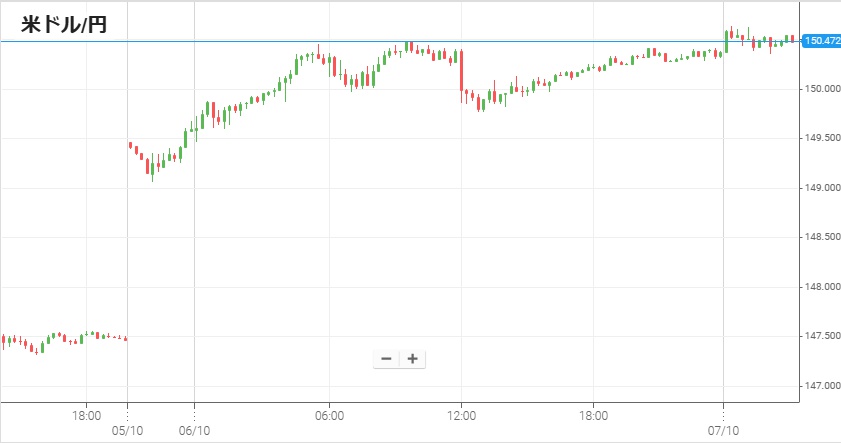Click the 12:00 time axis label
The image size is (841, 443).
click(461, 414)
